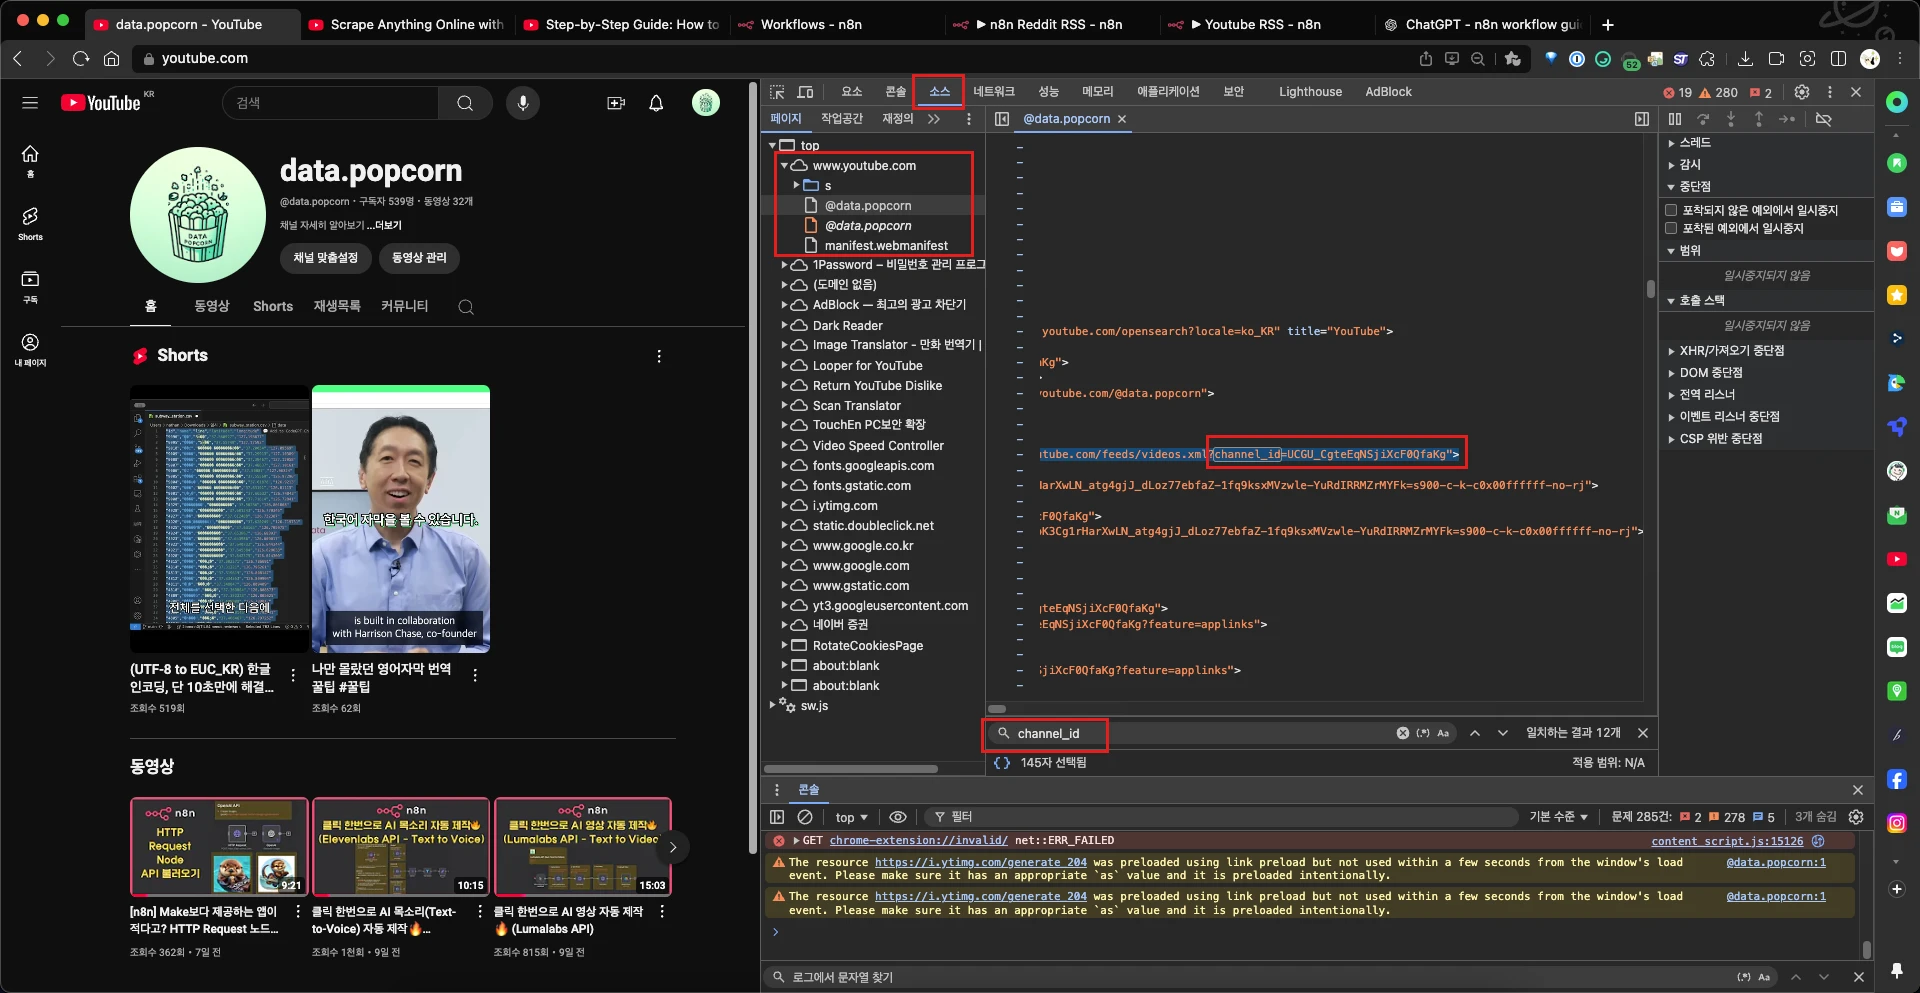Toggle the DevTools device toolbar icon
Image resolution: width=1920 pixels, height=993 pixels.
(805, 92)
